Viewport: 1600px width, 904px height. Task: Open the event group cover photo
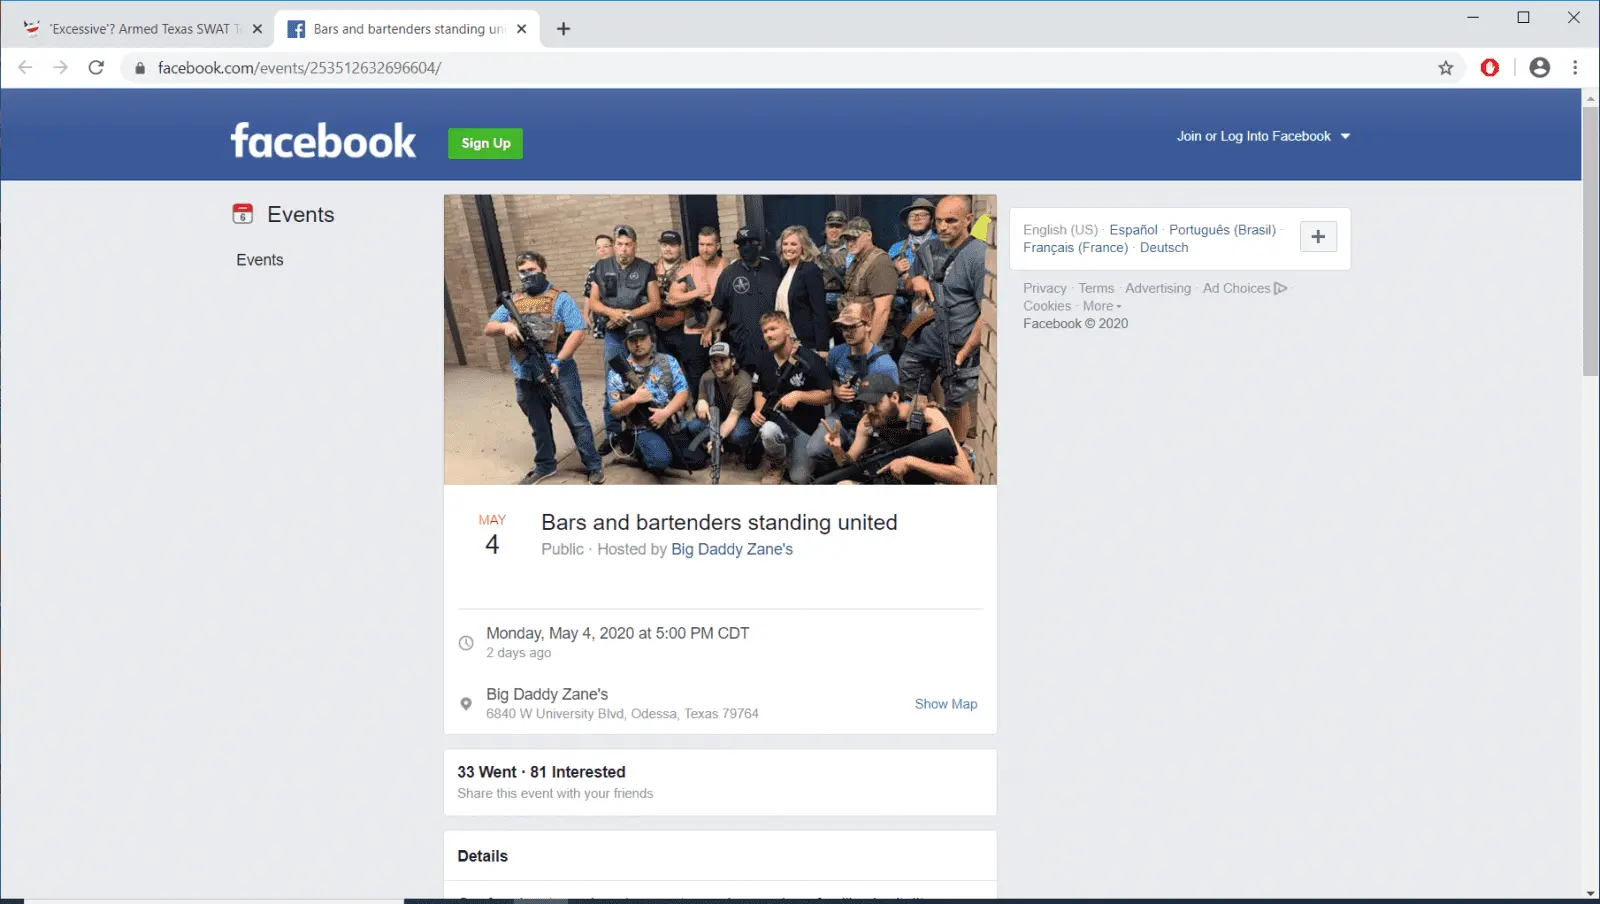click(x=720, y=339)
